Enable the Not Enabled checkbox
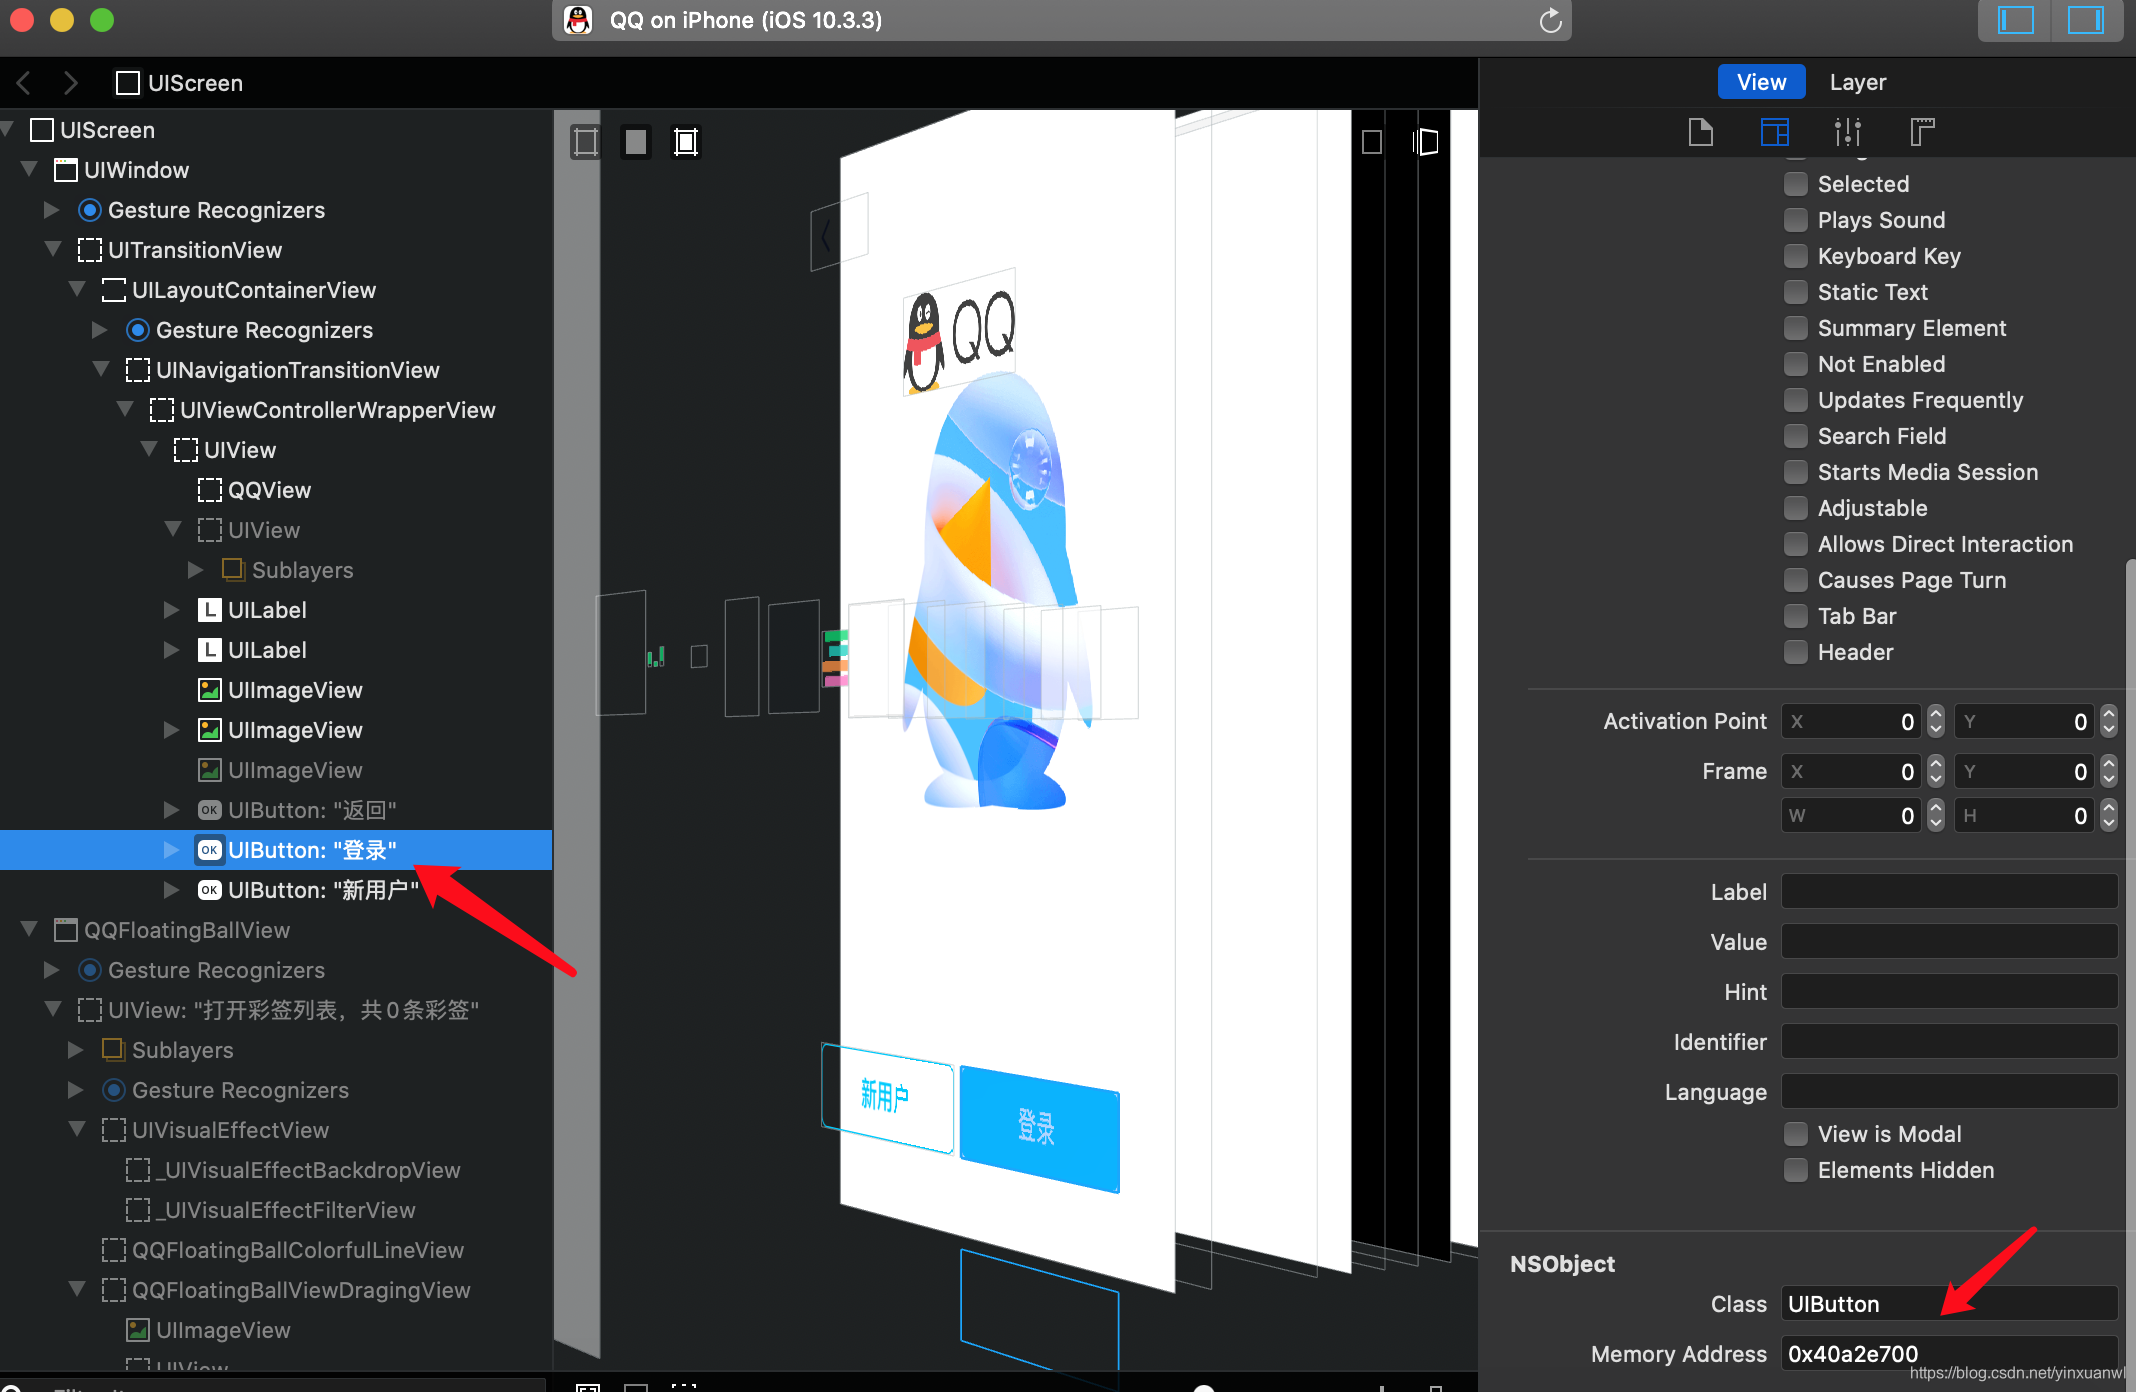Viewport: 2136px width, 1392px height. pyautogui.click(x=1796, y=364)
